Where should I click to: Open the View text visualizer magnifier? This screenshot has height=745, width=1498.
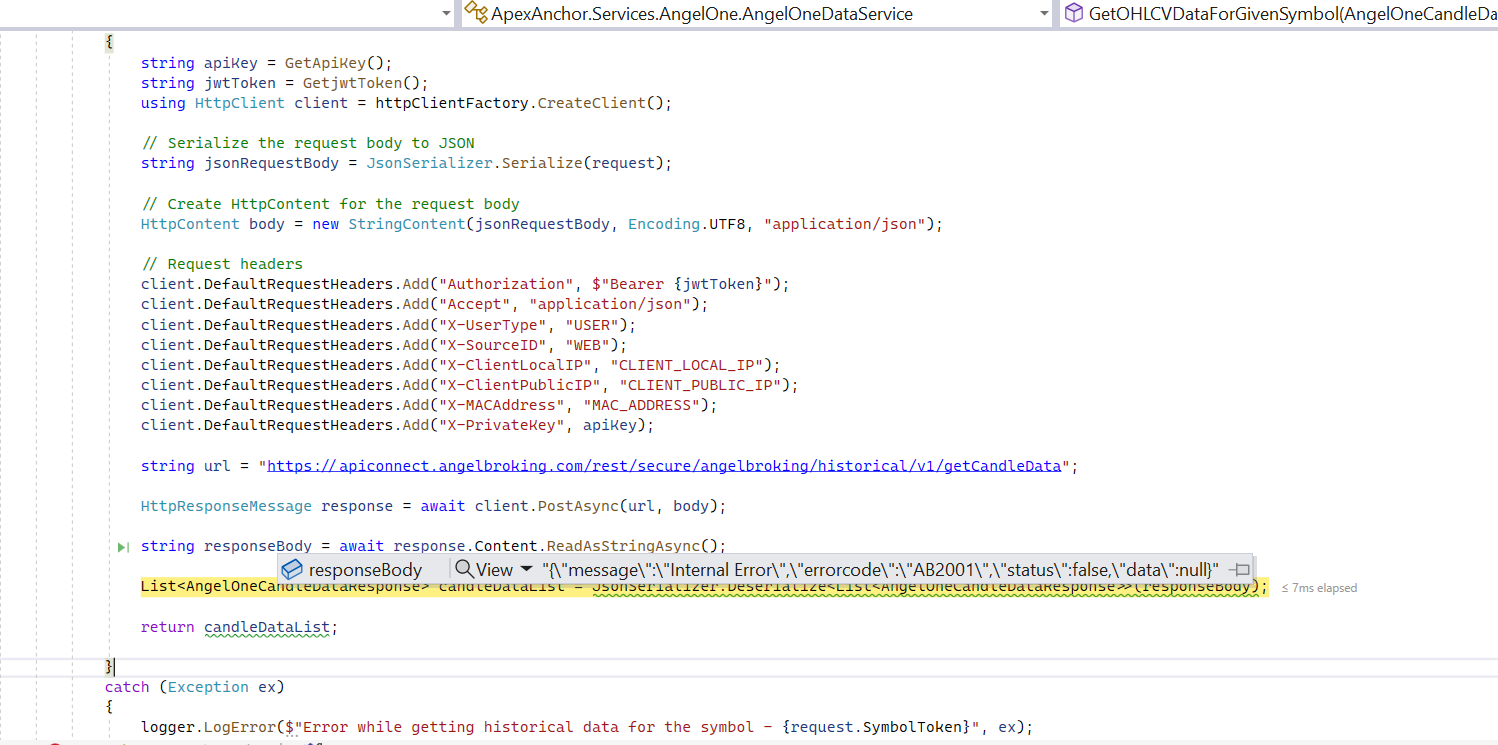coord(464,569)
